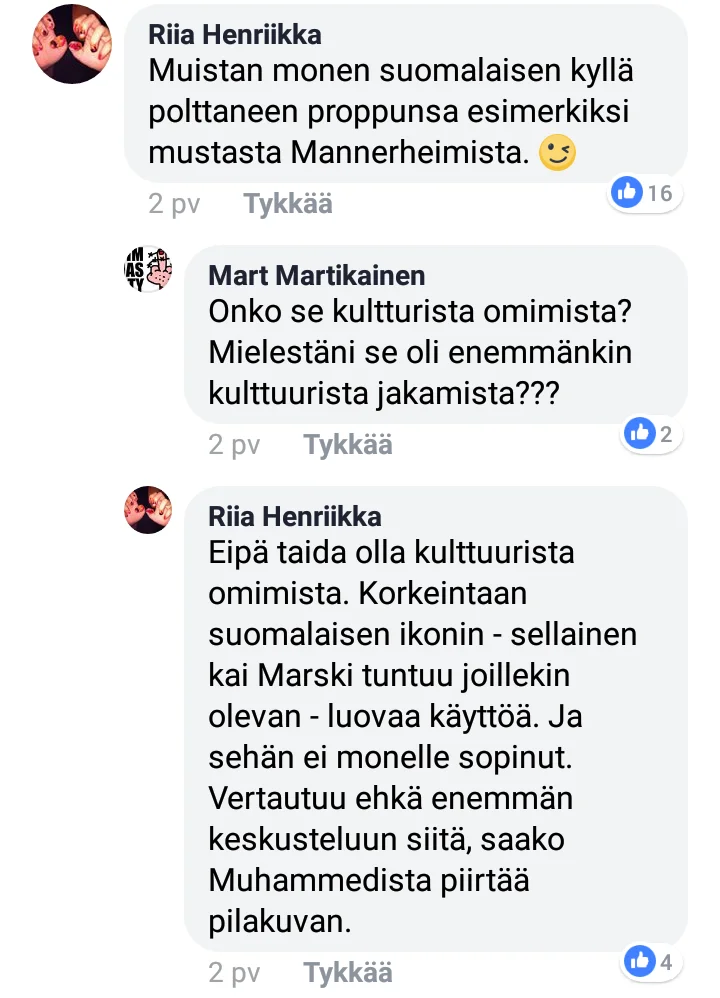Click the blue thumbs-up icon beside 16
The height and width of the screenshot is (998, 720).
(627, 193)
